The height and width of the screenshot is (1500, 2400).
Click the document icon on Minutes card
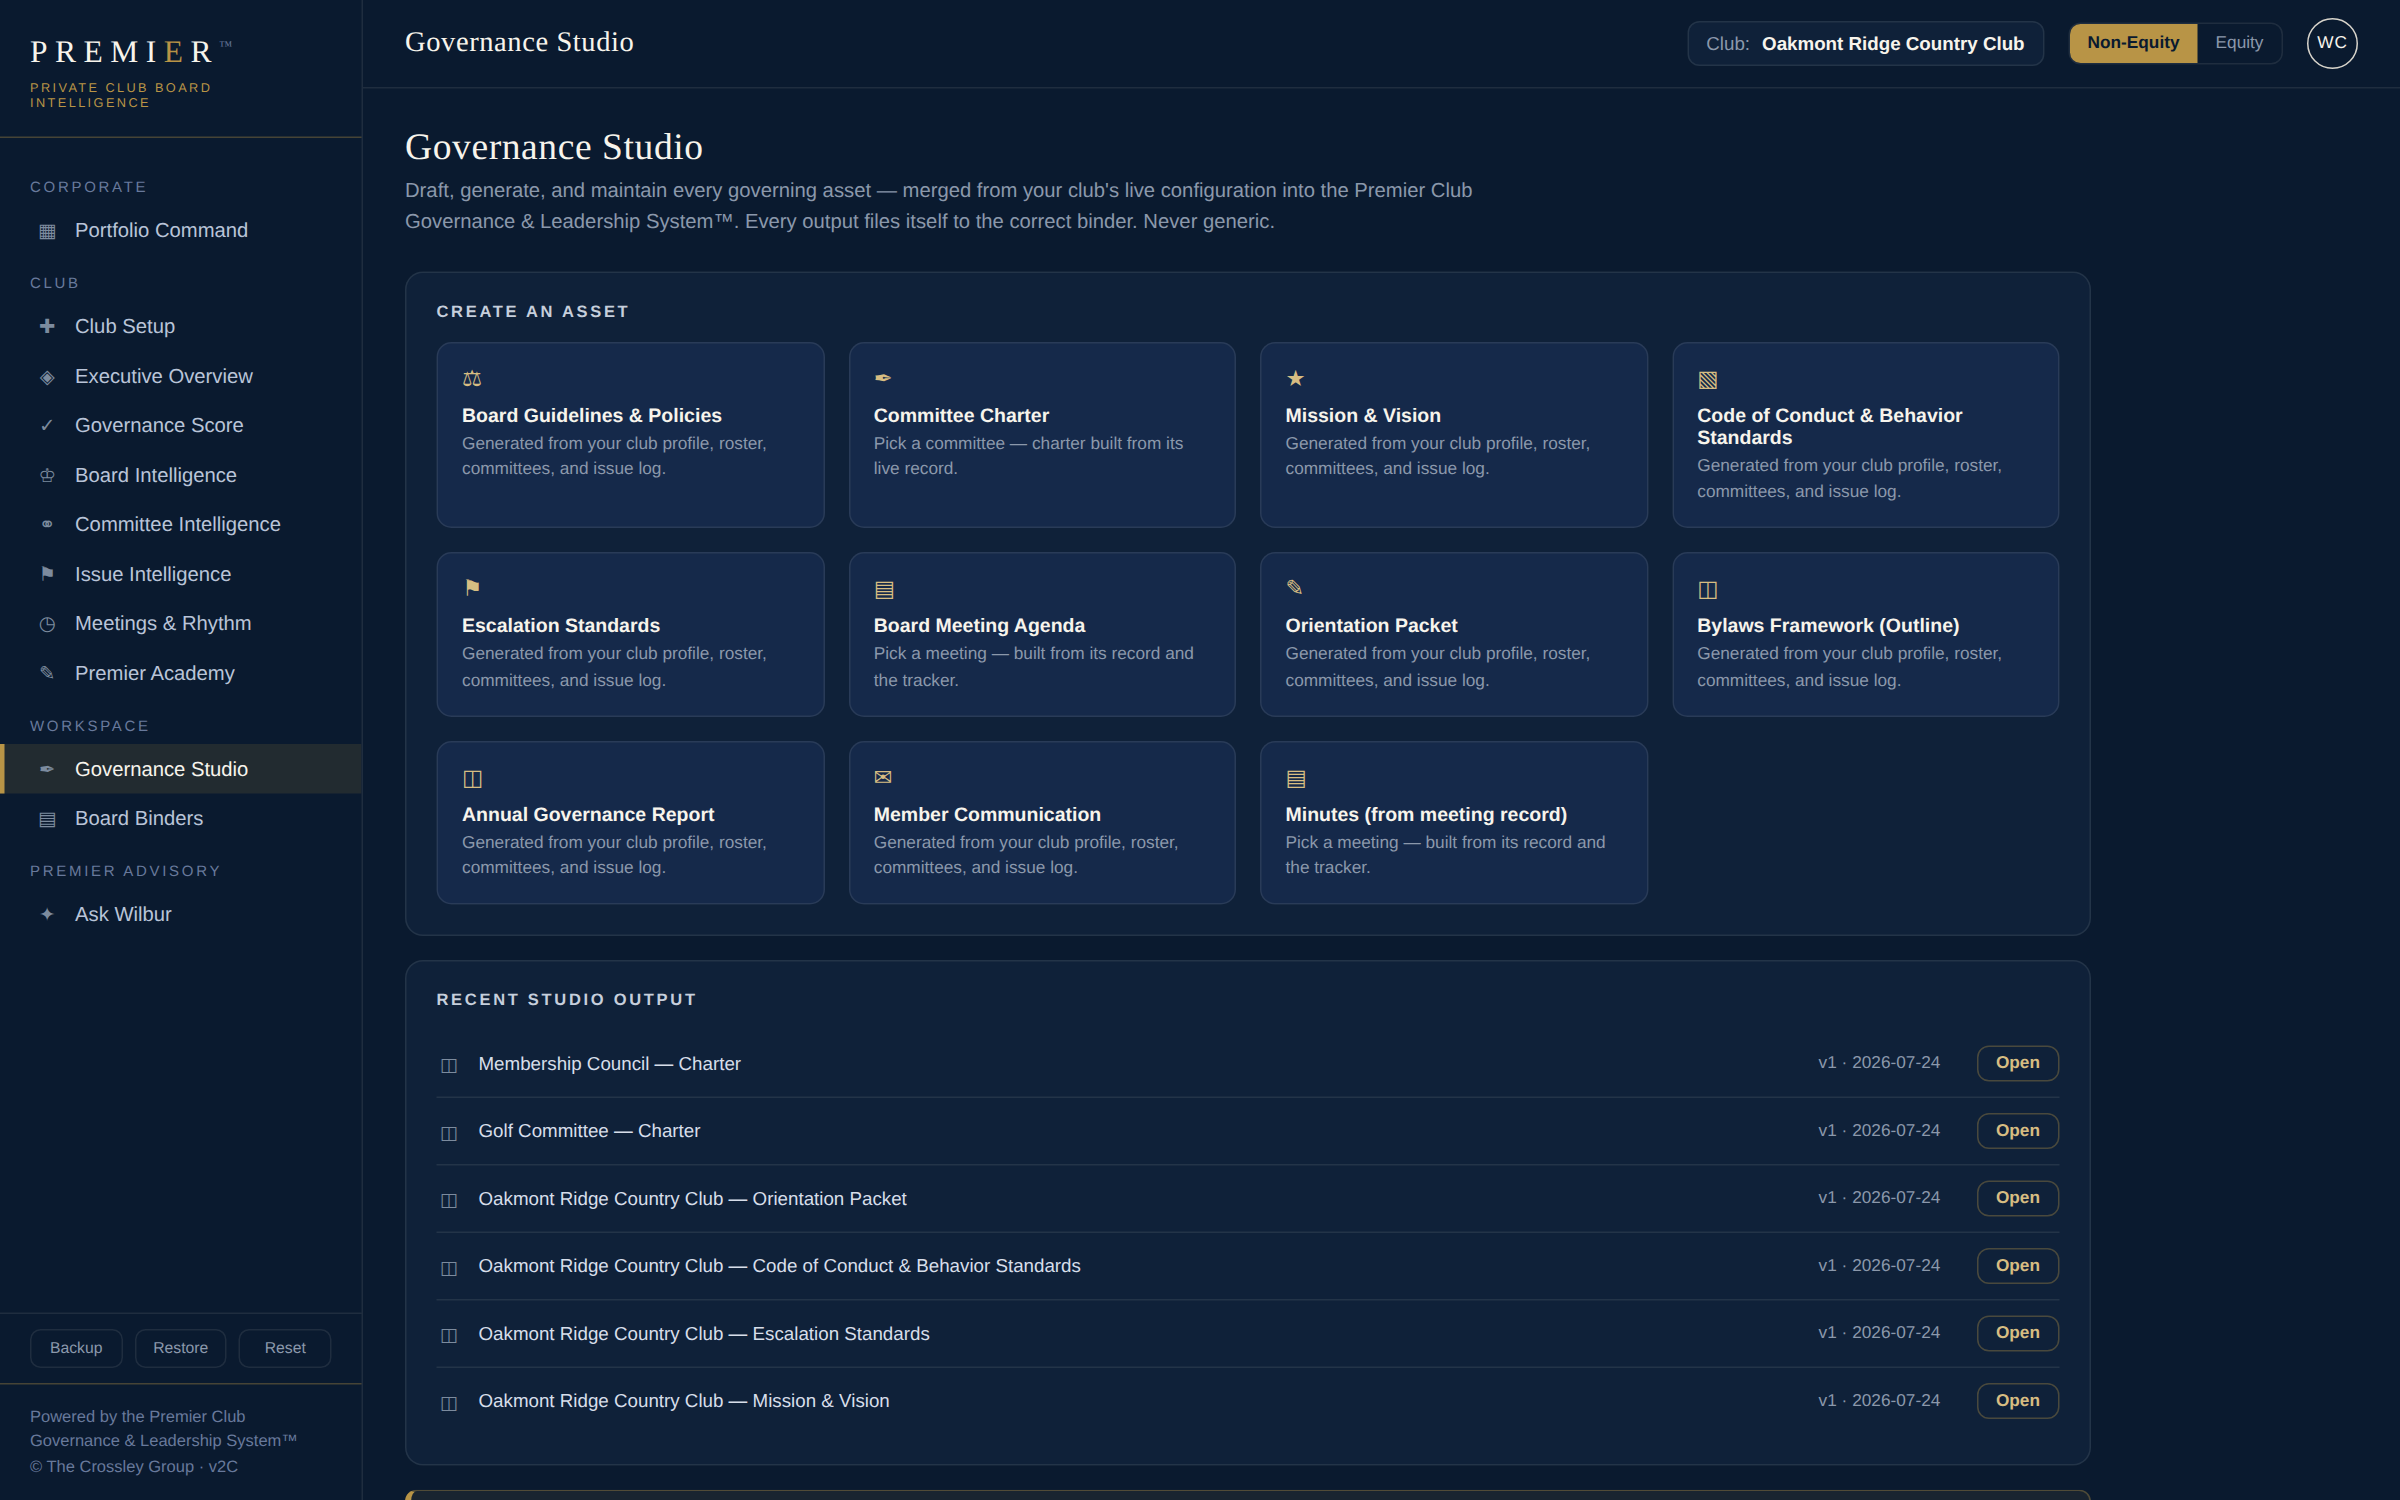pyautogui.click(x=1296, y=779)
